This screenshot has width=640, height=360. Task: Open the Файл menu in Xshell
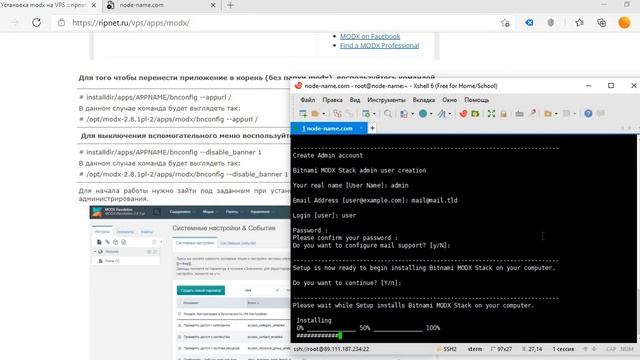pyautogui.click(x=308, y=100)
